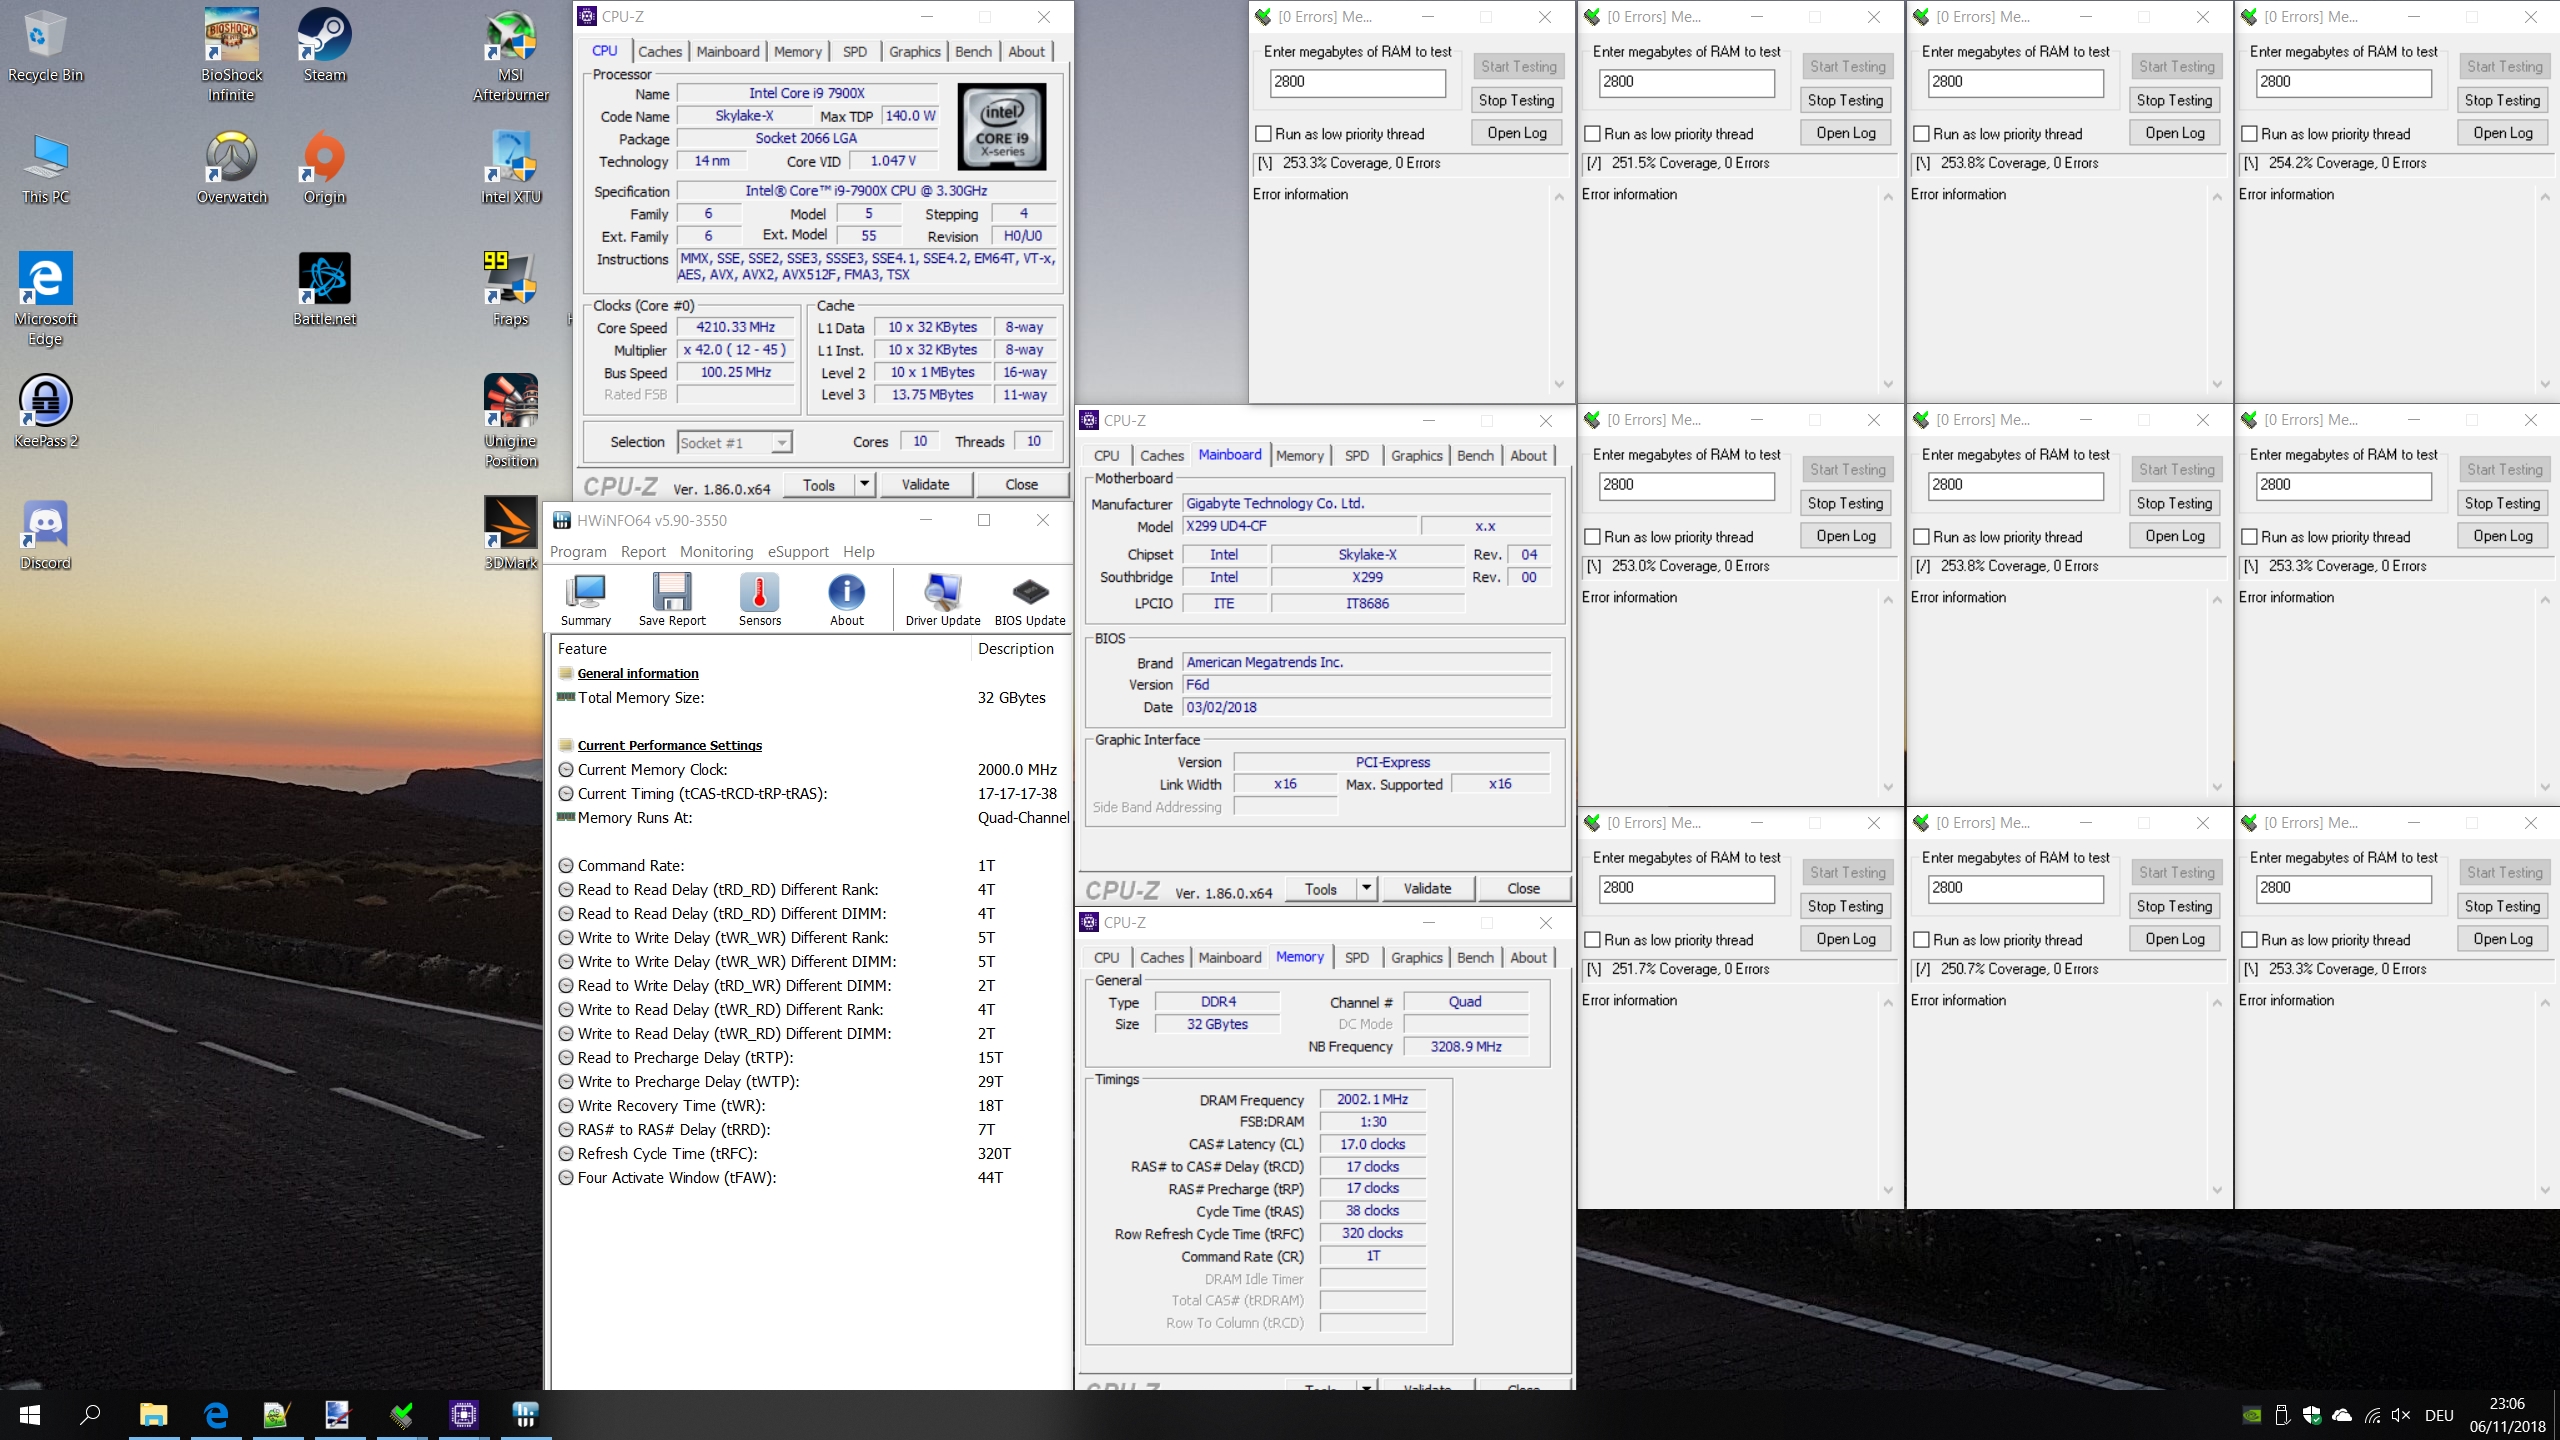Open the Monitoring menu in HWiNFO64

716,552
